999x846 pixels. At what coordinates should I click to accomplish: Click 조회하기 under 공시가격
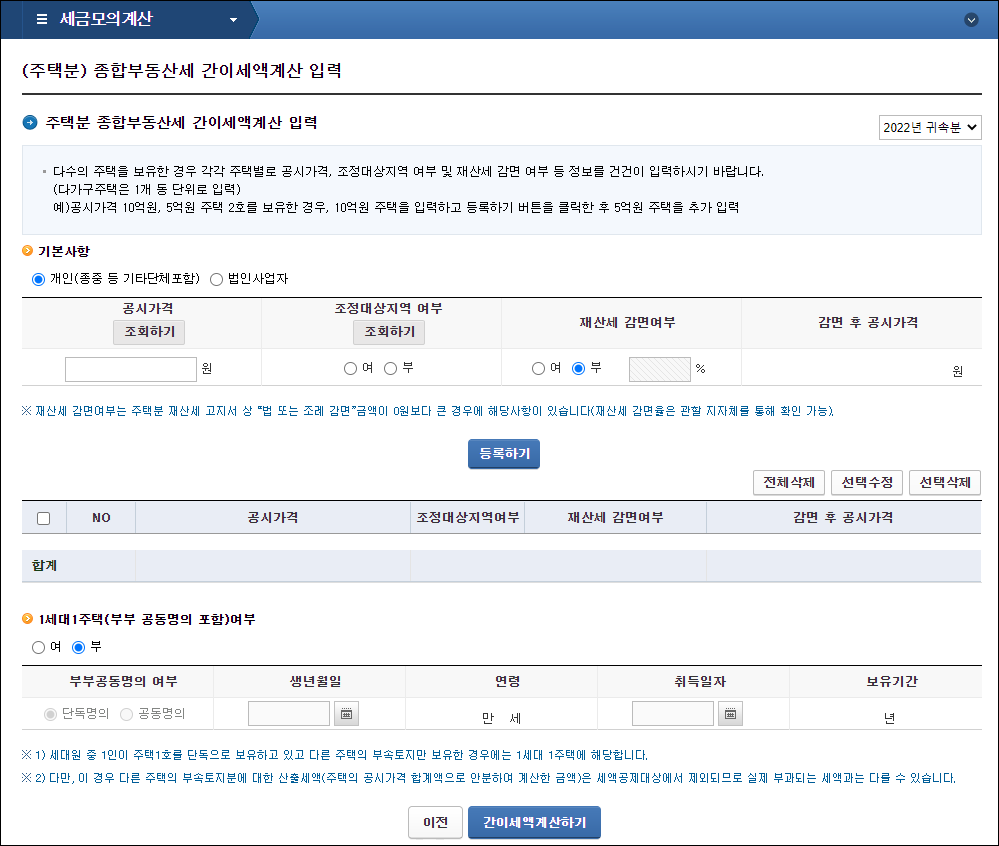tap(149, 332)
